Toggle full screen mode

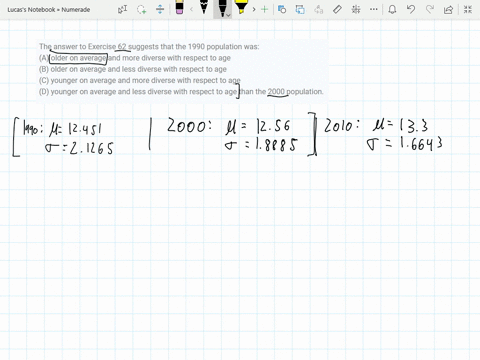tap(468, 9)
